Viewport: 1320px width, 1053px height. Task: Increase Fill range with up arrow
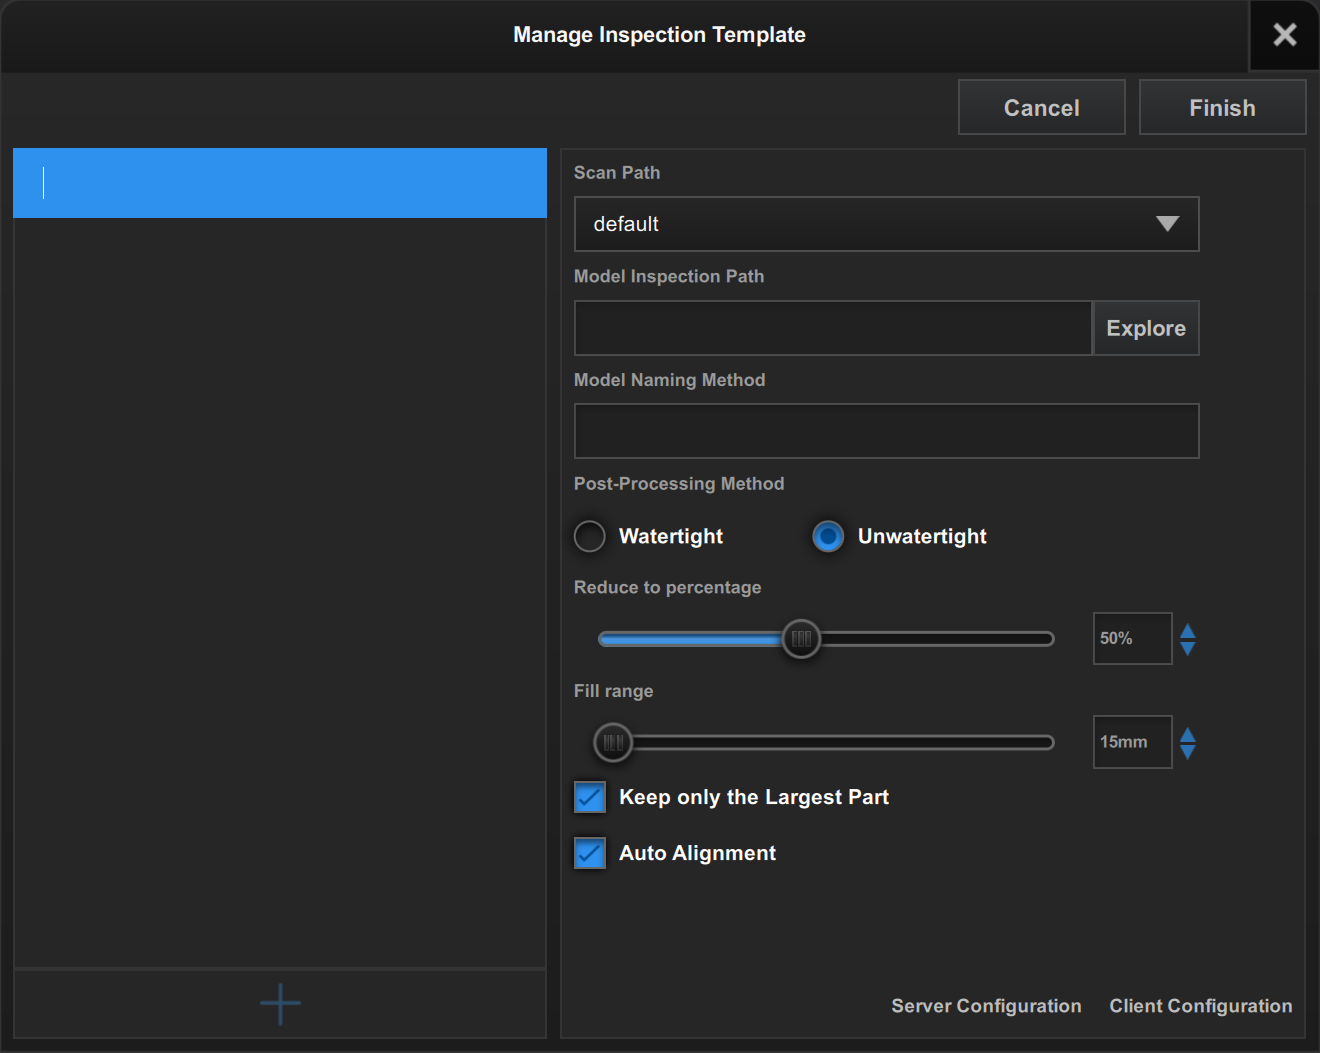1188,734
